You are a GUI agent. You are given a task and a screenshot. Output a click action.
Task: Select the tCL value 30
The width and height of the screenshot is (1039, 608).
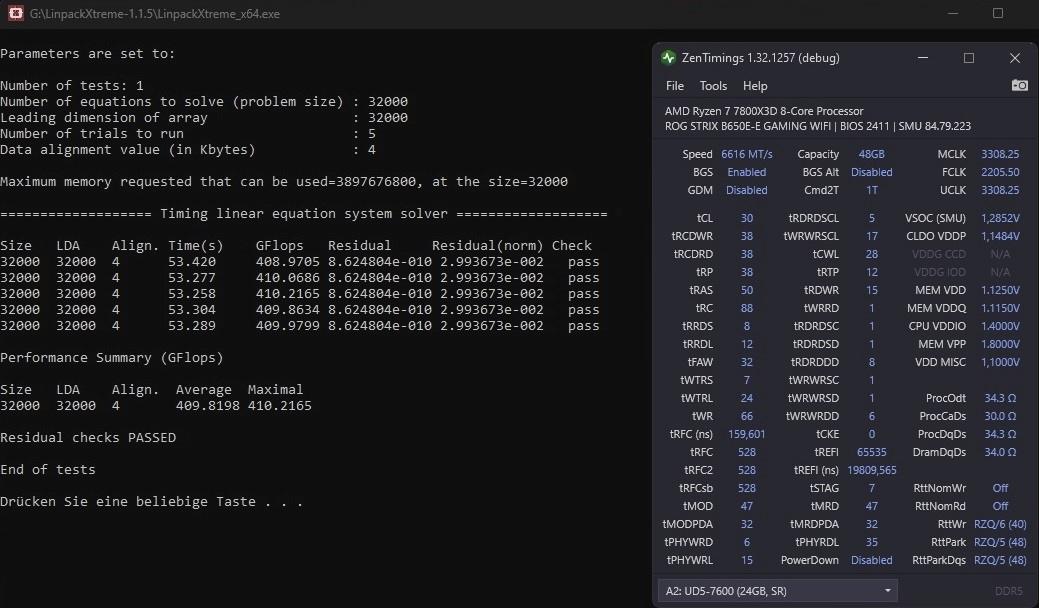pos(747,218)
